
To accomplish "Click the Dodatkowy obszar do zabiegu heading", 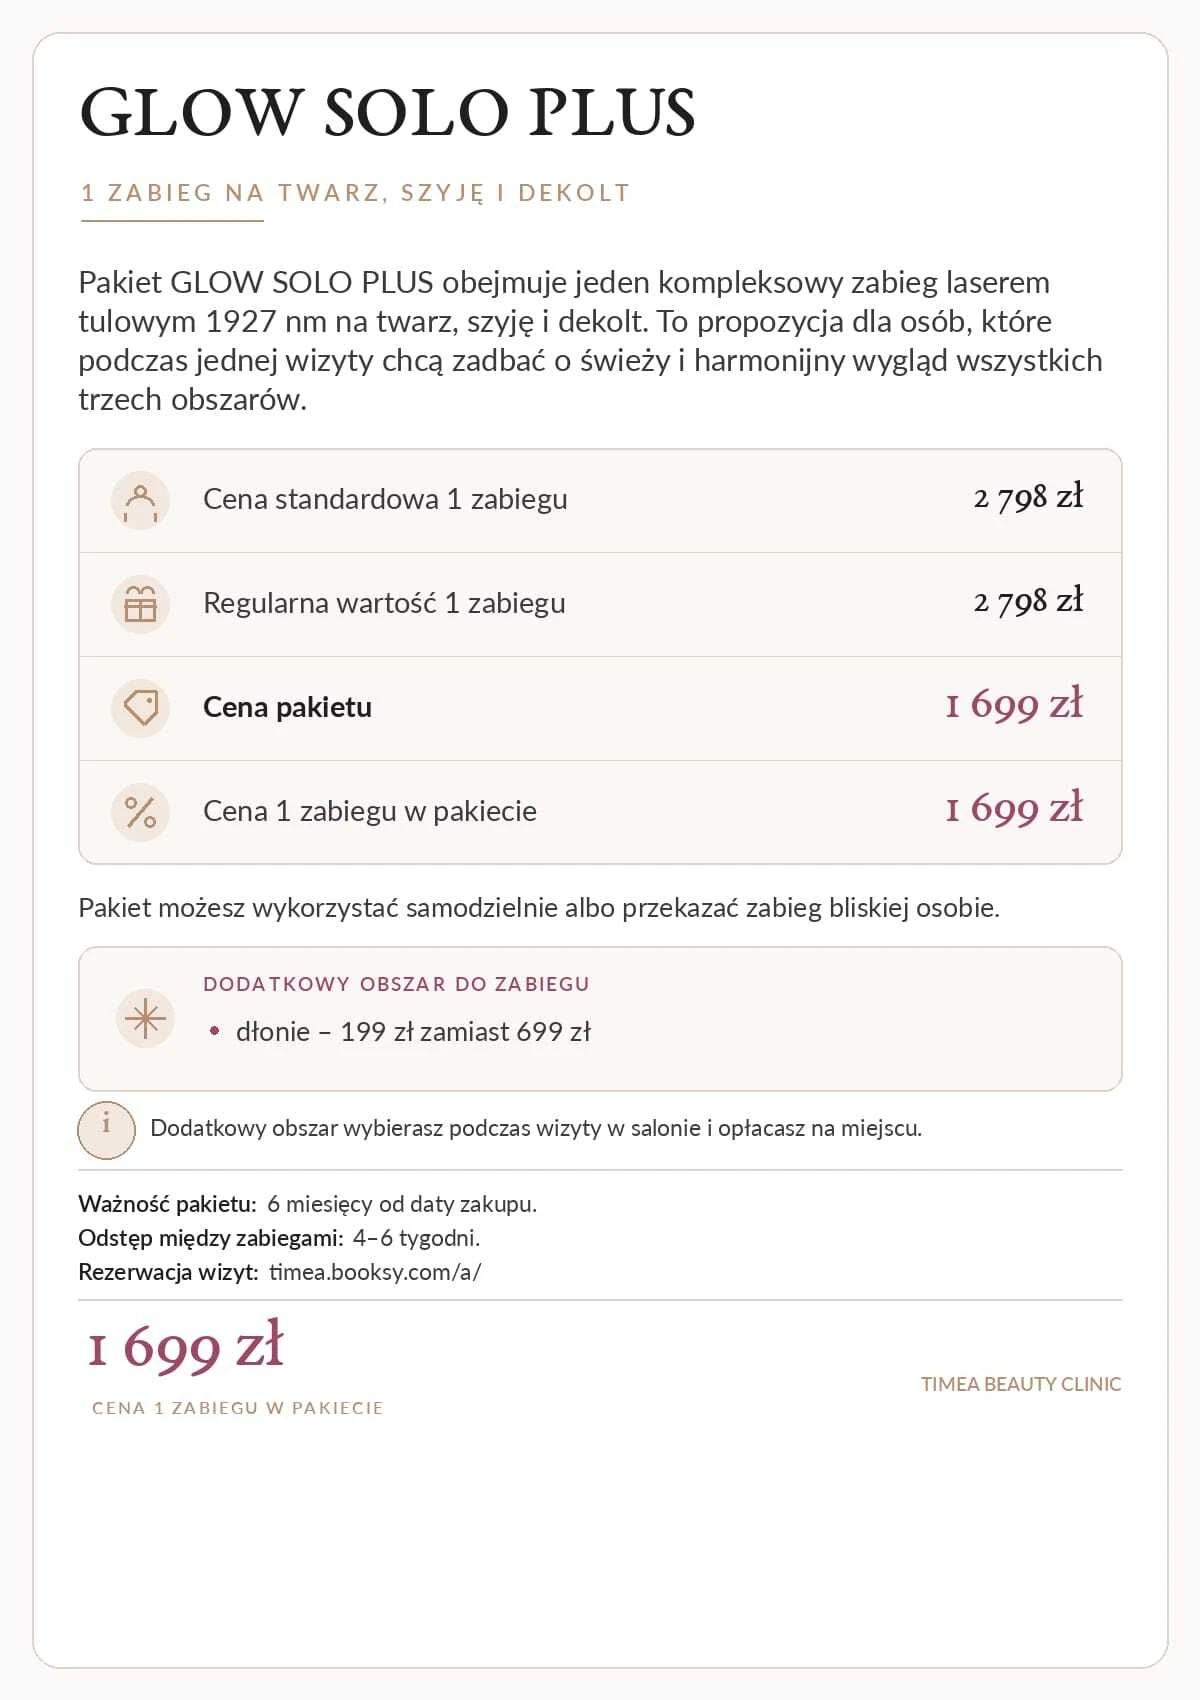I will (396, 984).
